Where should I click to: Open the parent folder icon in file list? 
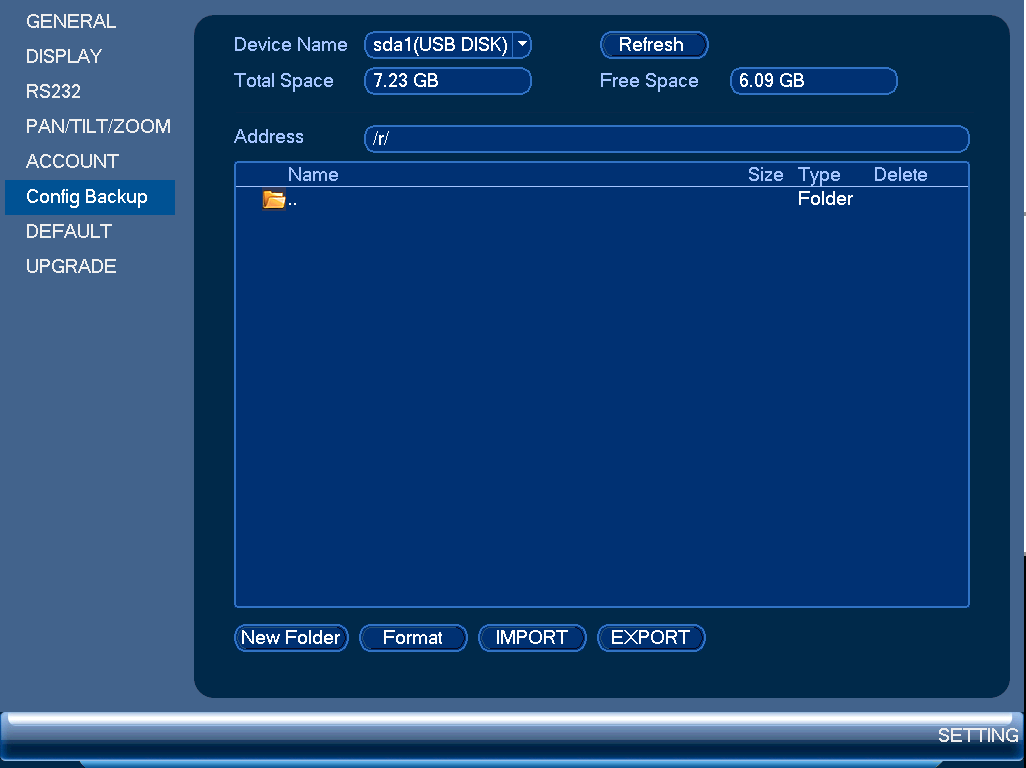[x=274, y=199]
